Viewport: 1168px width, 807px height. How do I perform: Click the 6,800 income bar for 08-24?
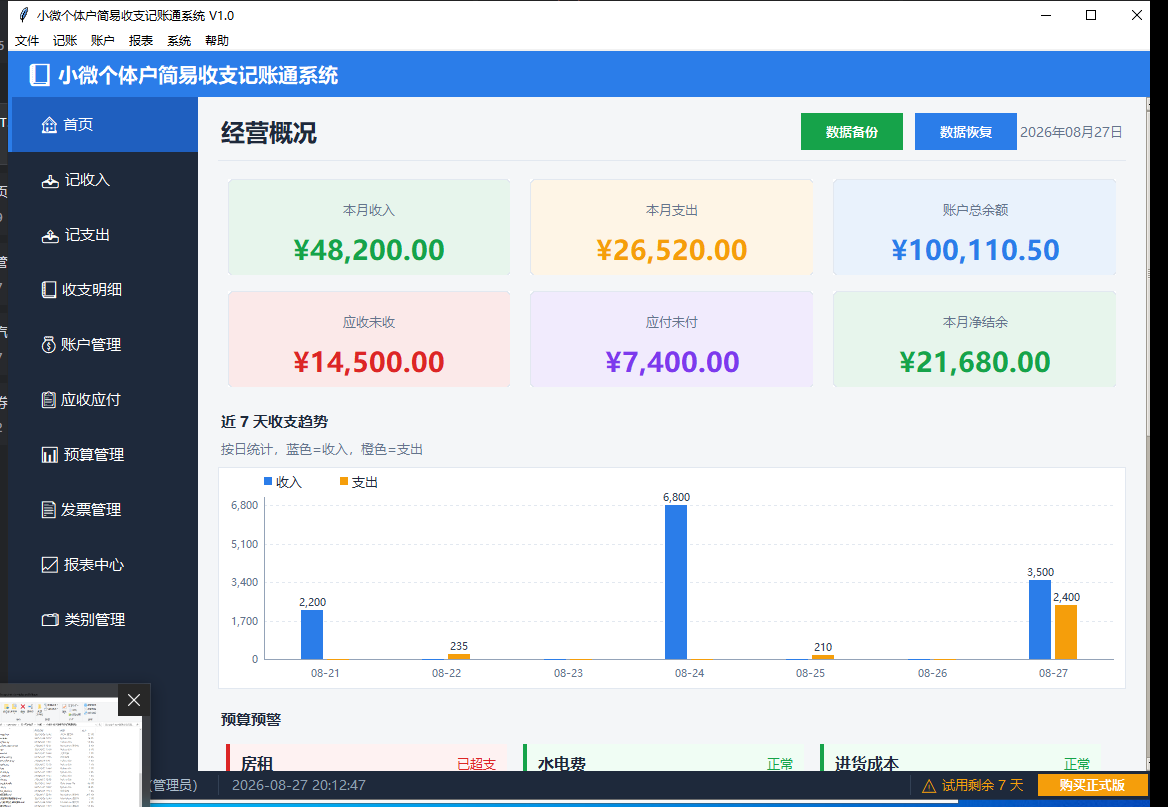point(676,582)
